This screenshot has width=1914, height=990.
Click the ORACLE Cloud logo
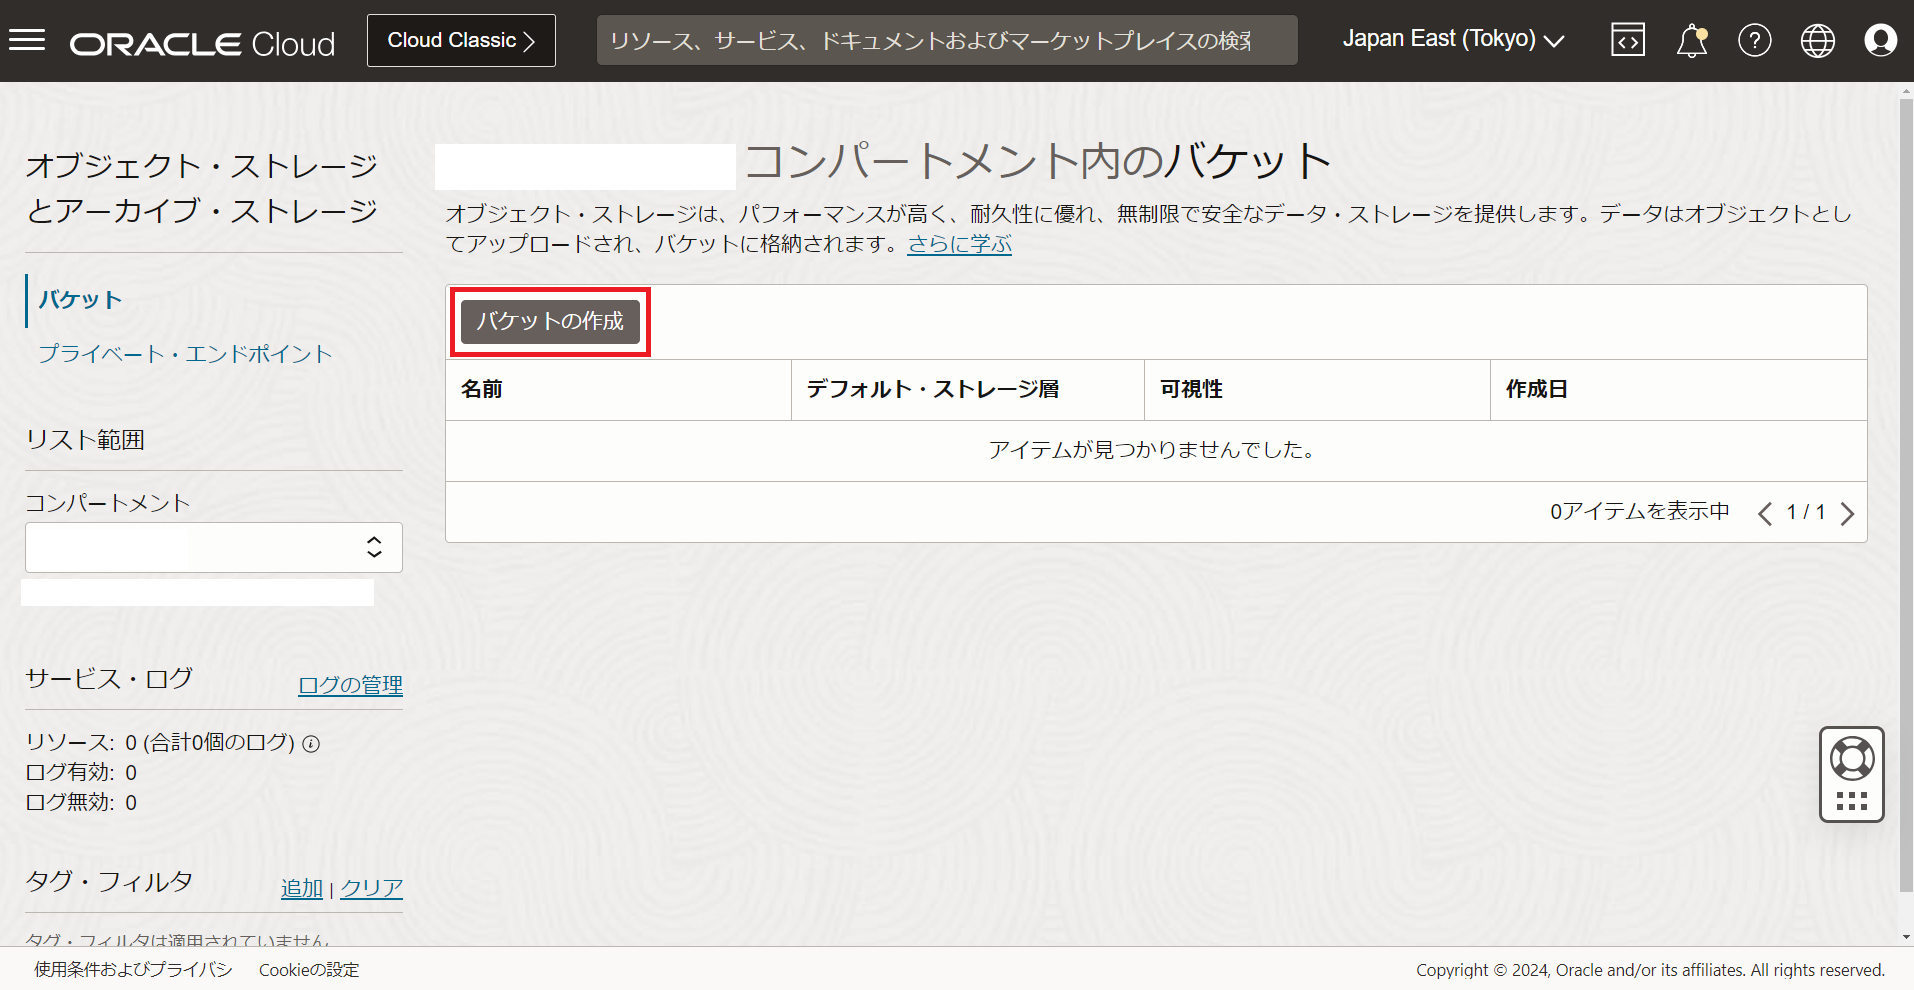(202, 43)
